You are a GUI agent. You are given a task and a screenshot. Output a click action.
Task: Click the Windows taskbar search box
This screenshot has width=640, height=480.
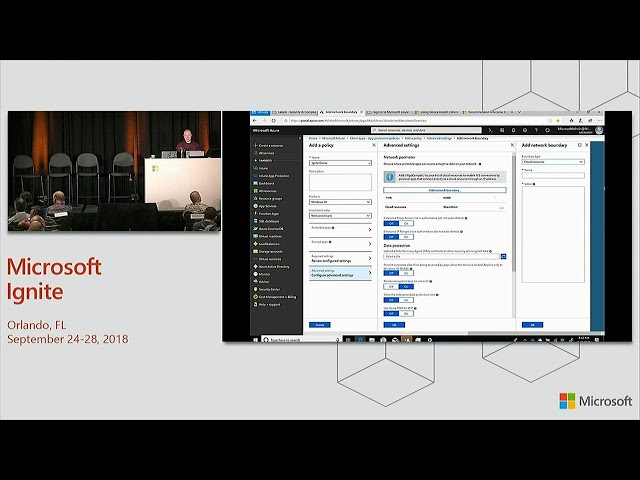[x=301, y=340]
